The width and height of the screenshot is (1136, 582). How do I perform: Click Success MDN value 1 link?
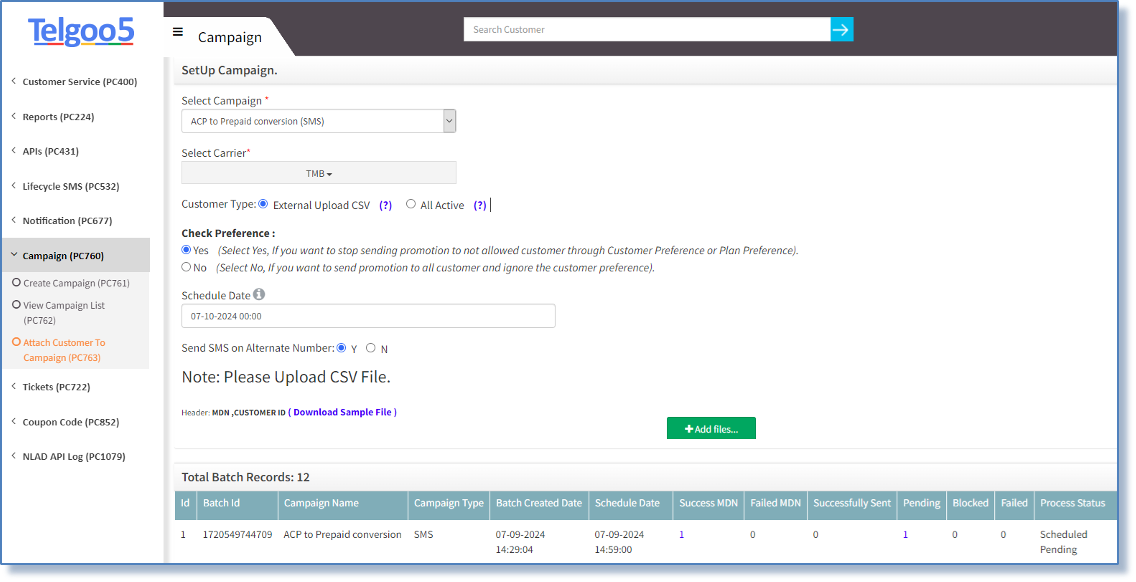[682, 535]
